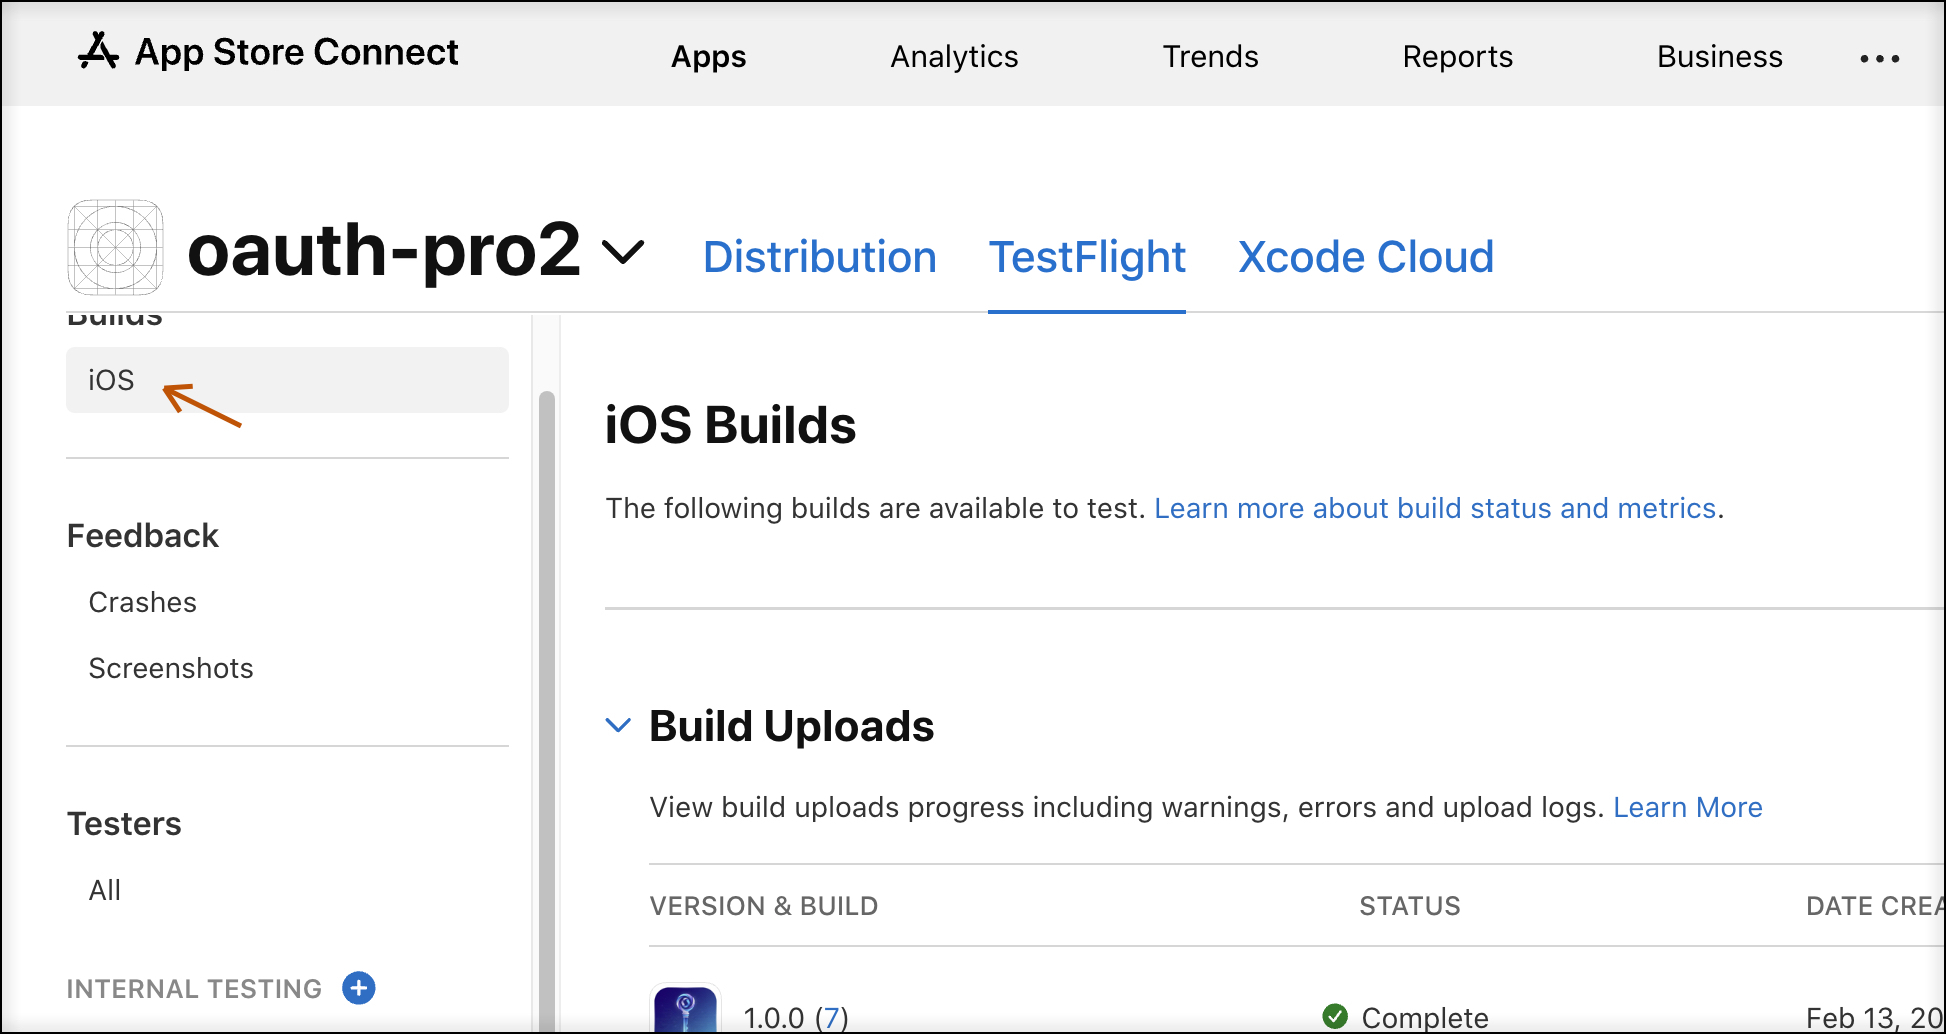Viewport: 1946px width, 1034px height.
Task: Select Apps in the top navigation
Action: 708,57
